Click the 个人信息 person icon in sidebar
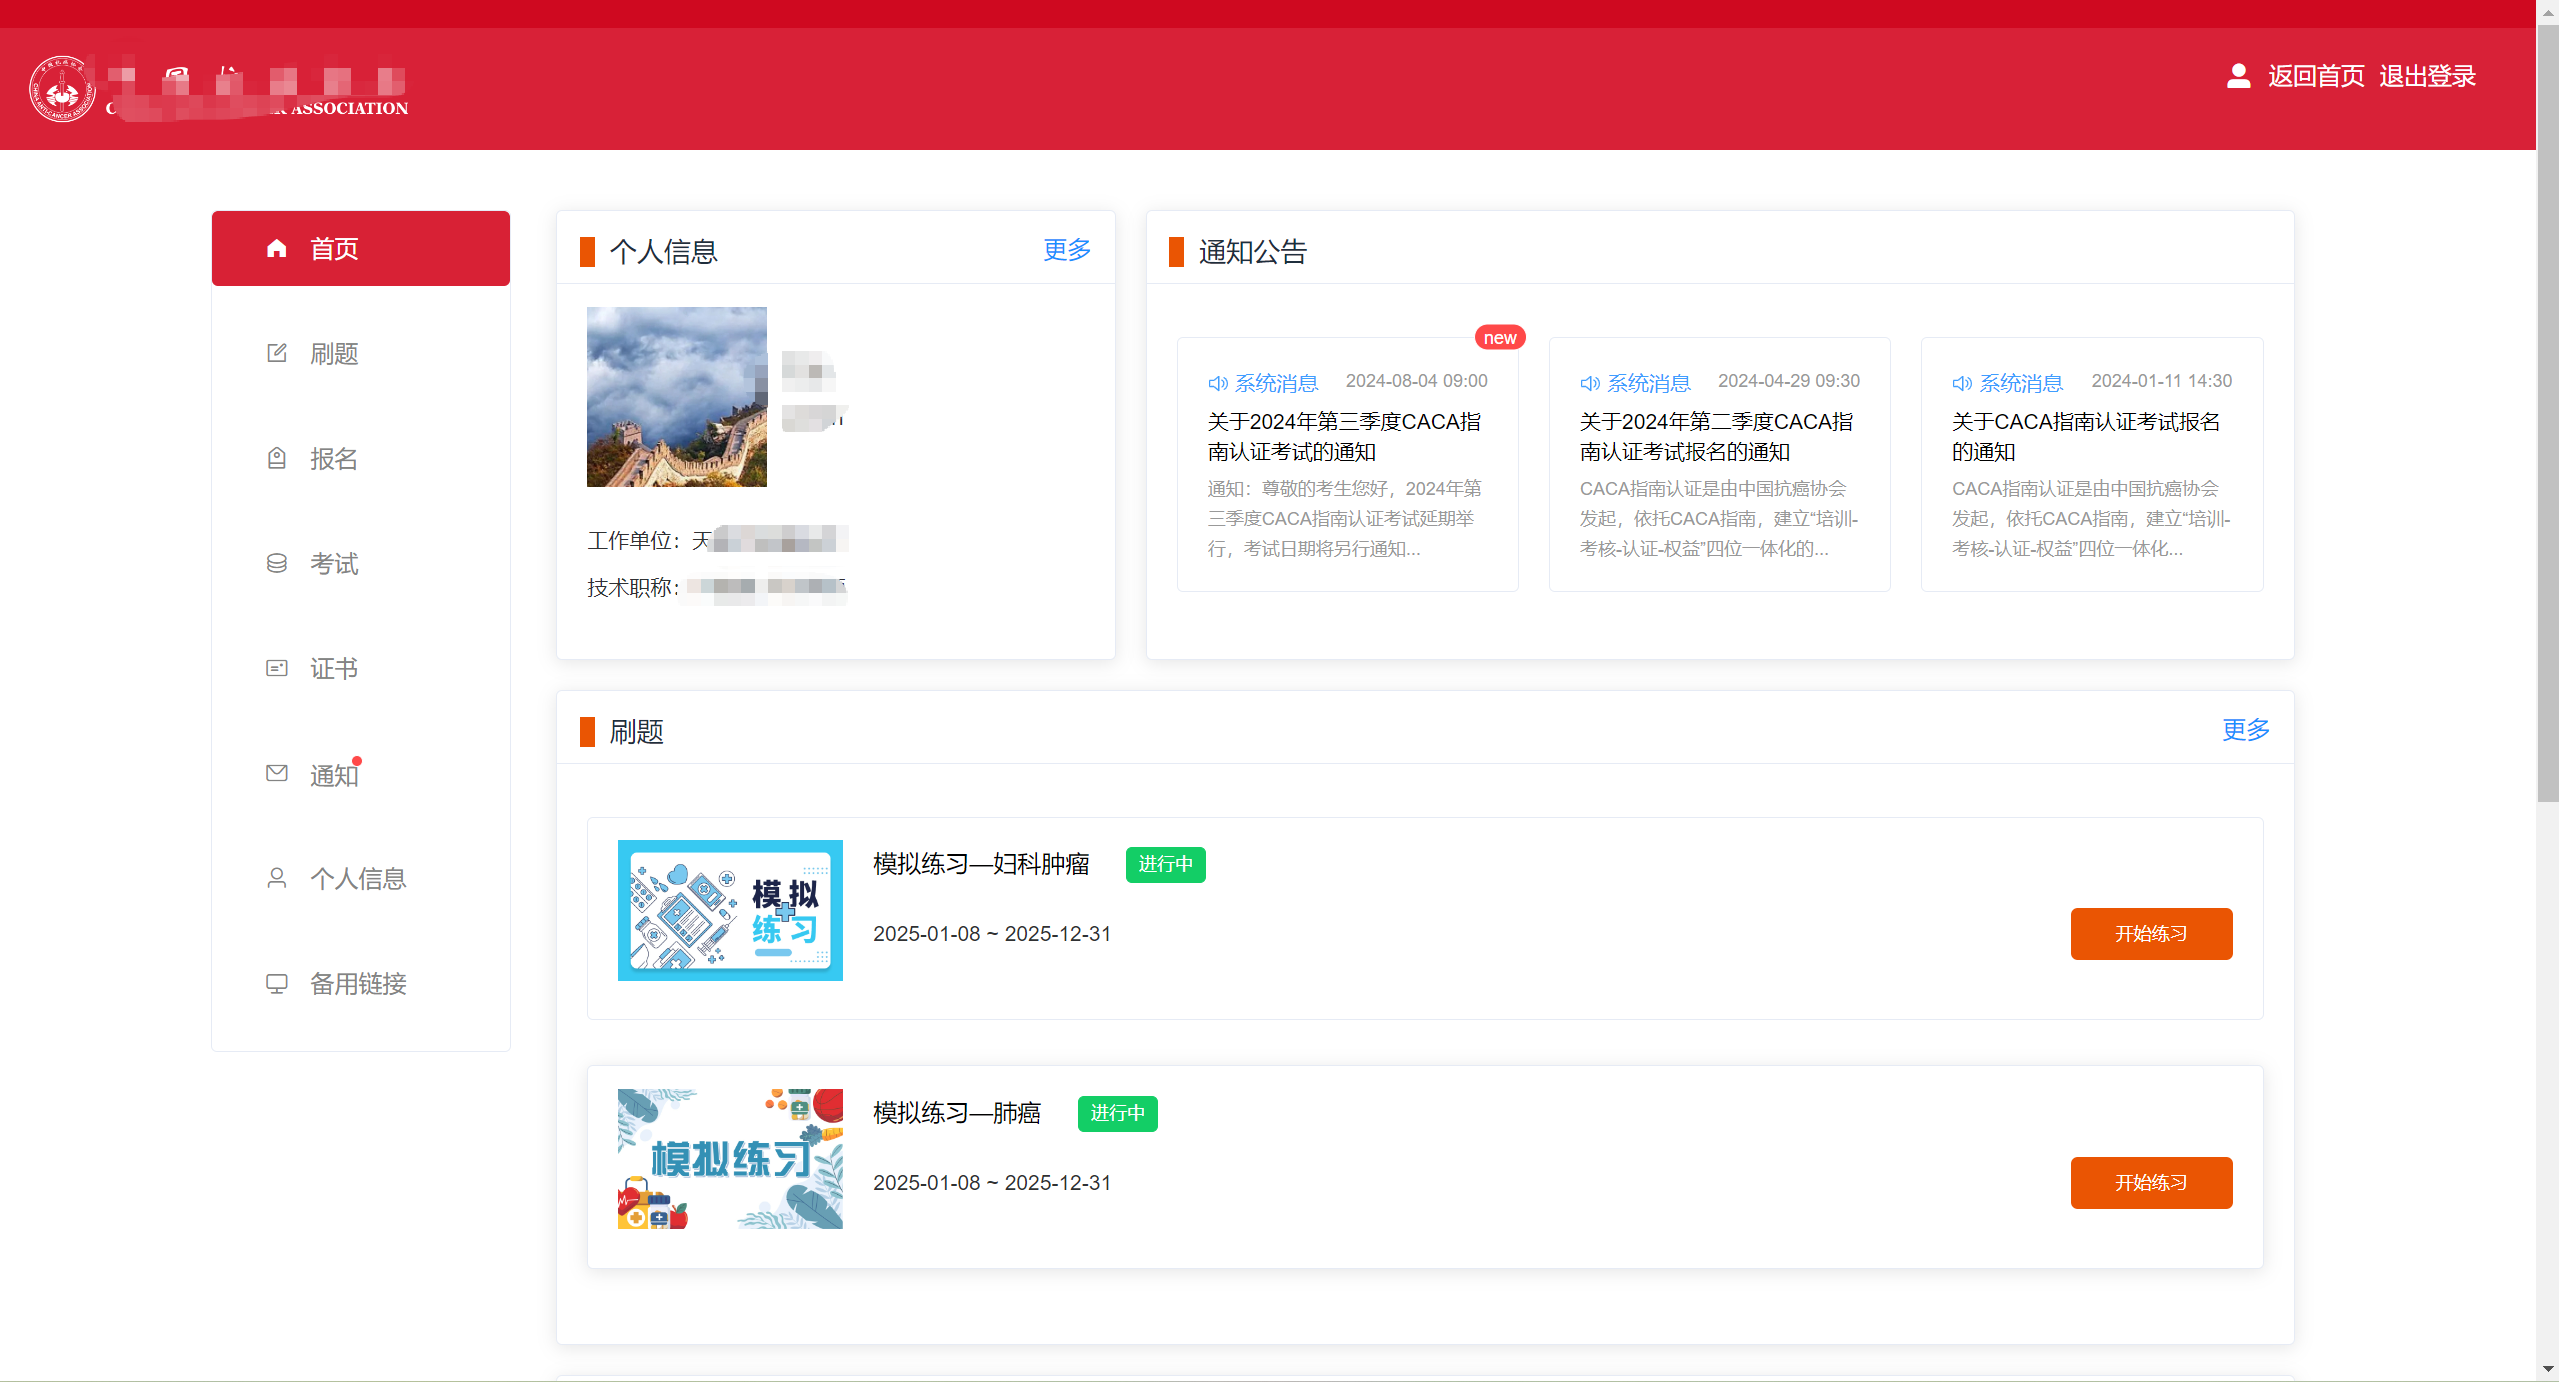2559x1382 pixels. point(277,878)
